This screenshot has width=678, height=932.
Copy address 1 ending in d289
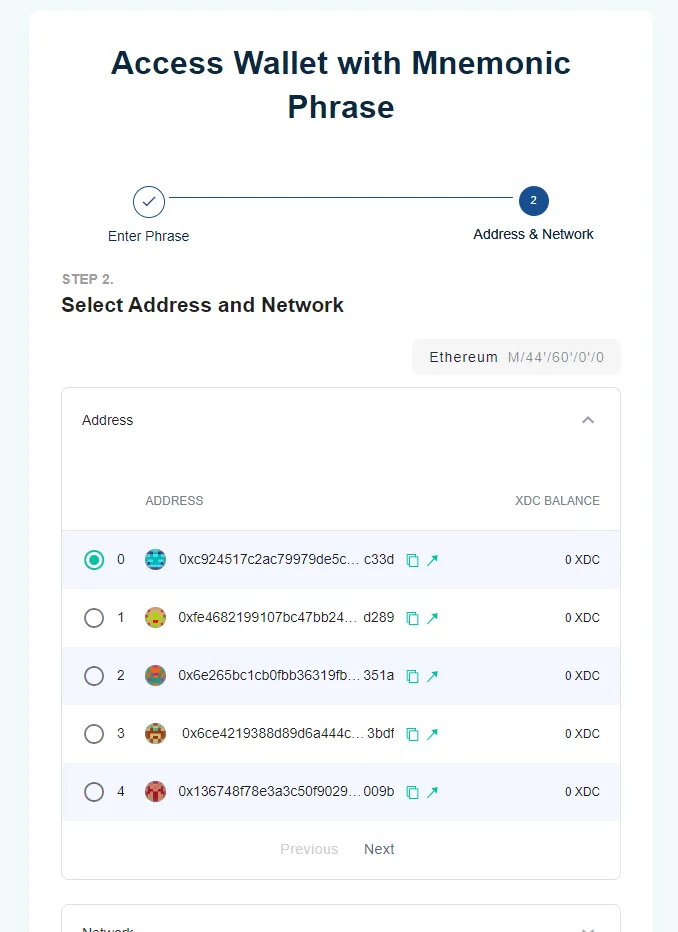pos(412,618)
